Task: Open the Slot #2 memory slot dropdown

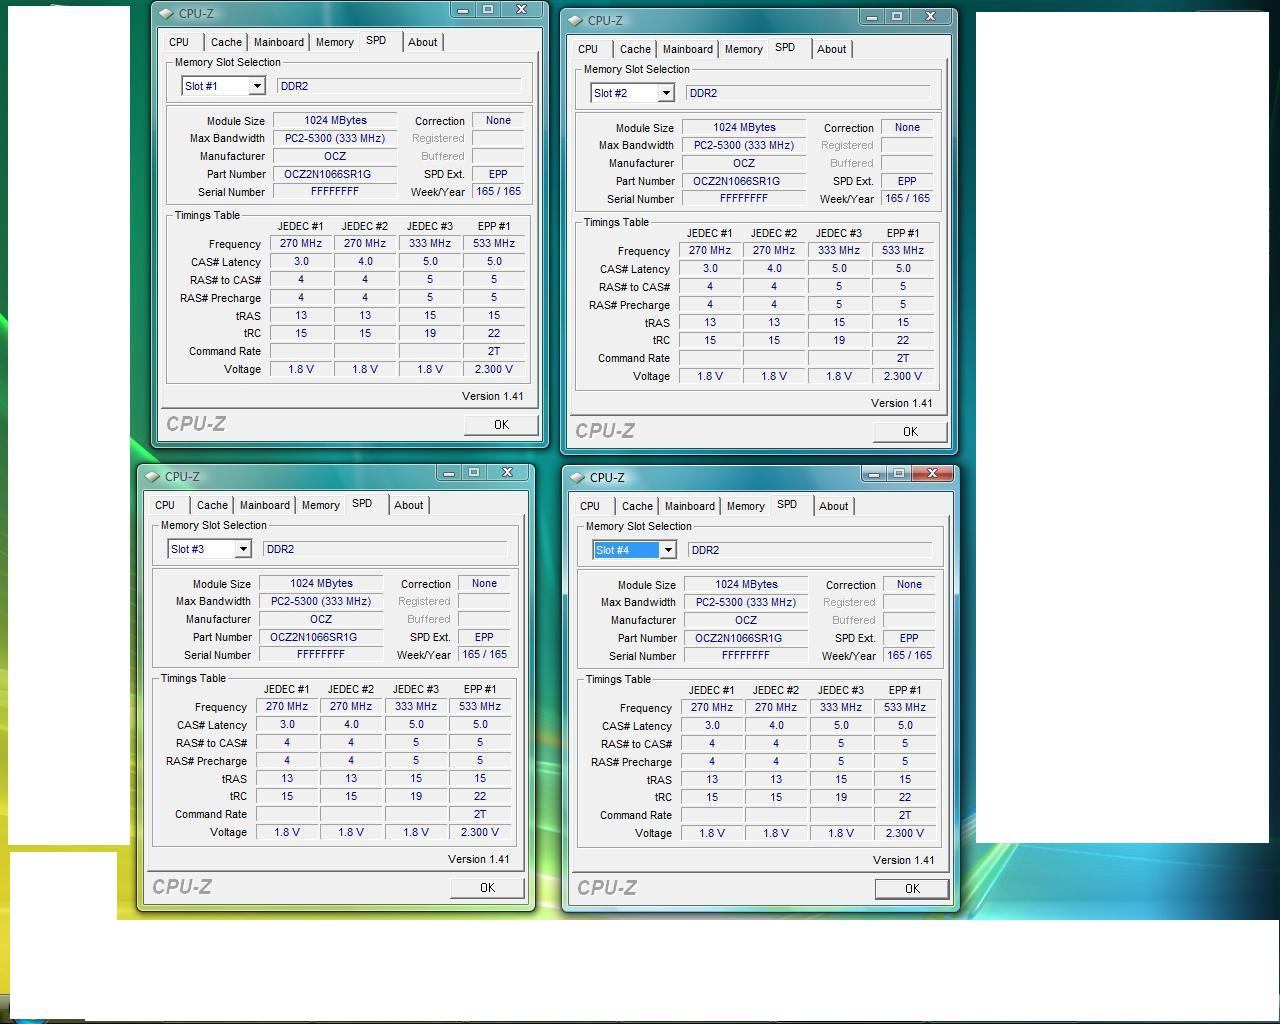Action: coord(665,93)
